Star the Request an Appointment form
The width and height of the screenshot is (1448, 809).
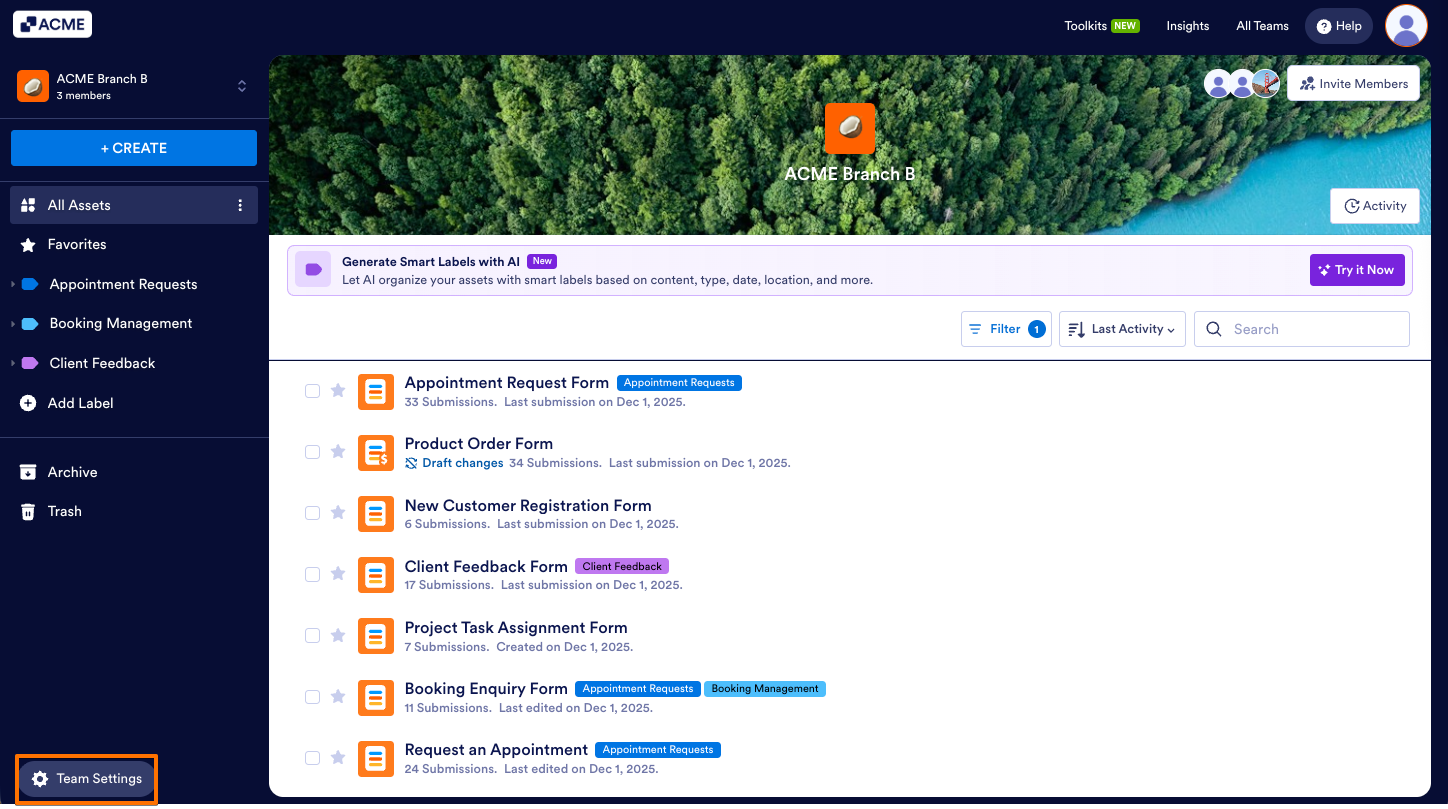click(x=338, y=758)
